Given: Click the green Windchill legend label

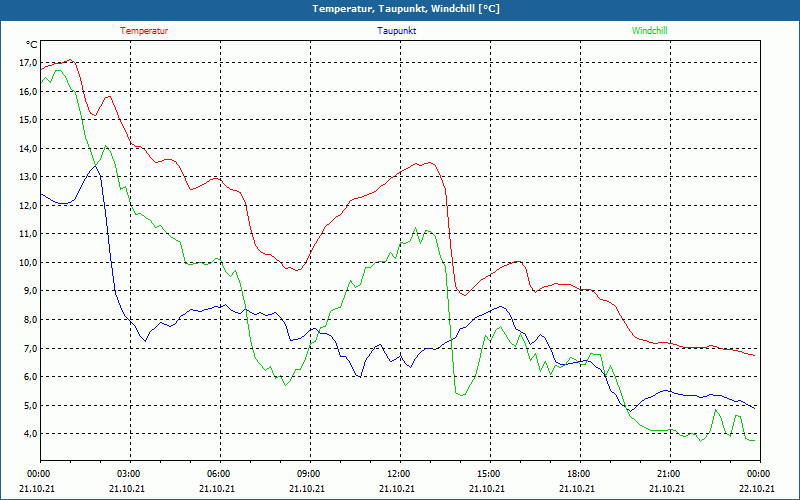Looking at the screenshot, I should tap(649, 31).
